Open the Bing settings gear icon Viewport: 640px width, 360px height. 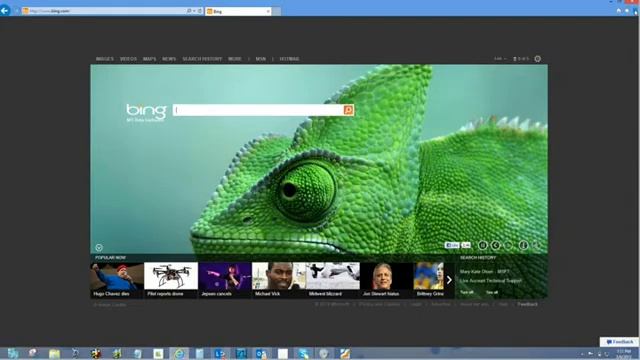(538, 59)
